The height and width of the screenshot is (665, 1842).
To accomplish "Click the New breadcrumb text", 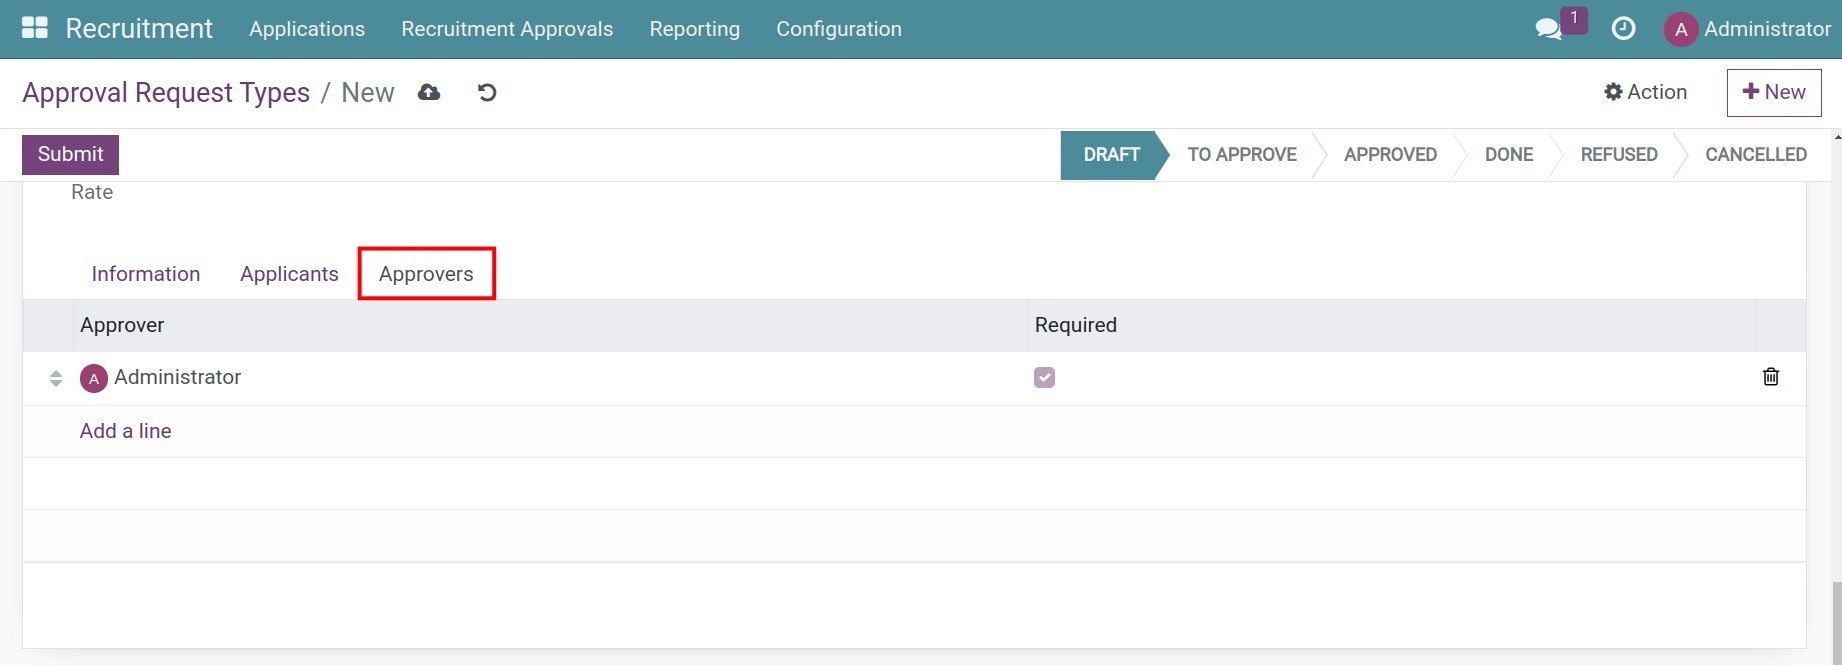I will click(368, 93).
